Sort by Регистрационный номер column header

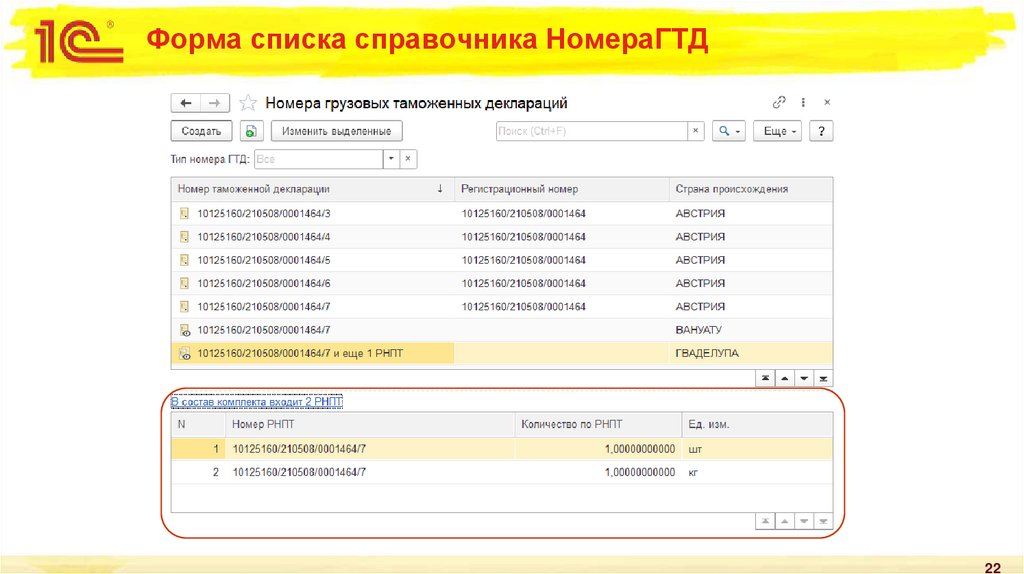tap(562, 189)
